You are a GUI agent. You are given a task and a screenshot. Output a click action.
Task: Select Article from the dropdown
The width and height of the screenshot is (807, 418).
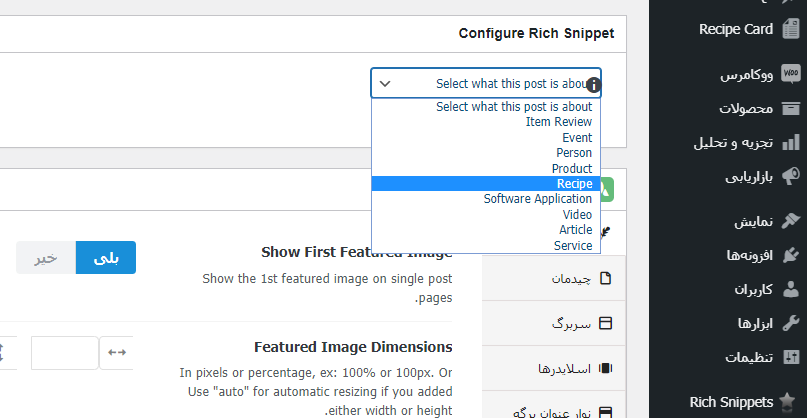point(486,230)
